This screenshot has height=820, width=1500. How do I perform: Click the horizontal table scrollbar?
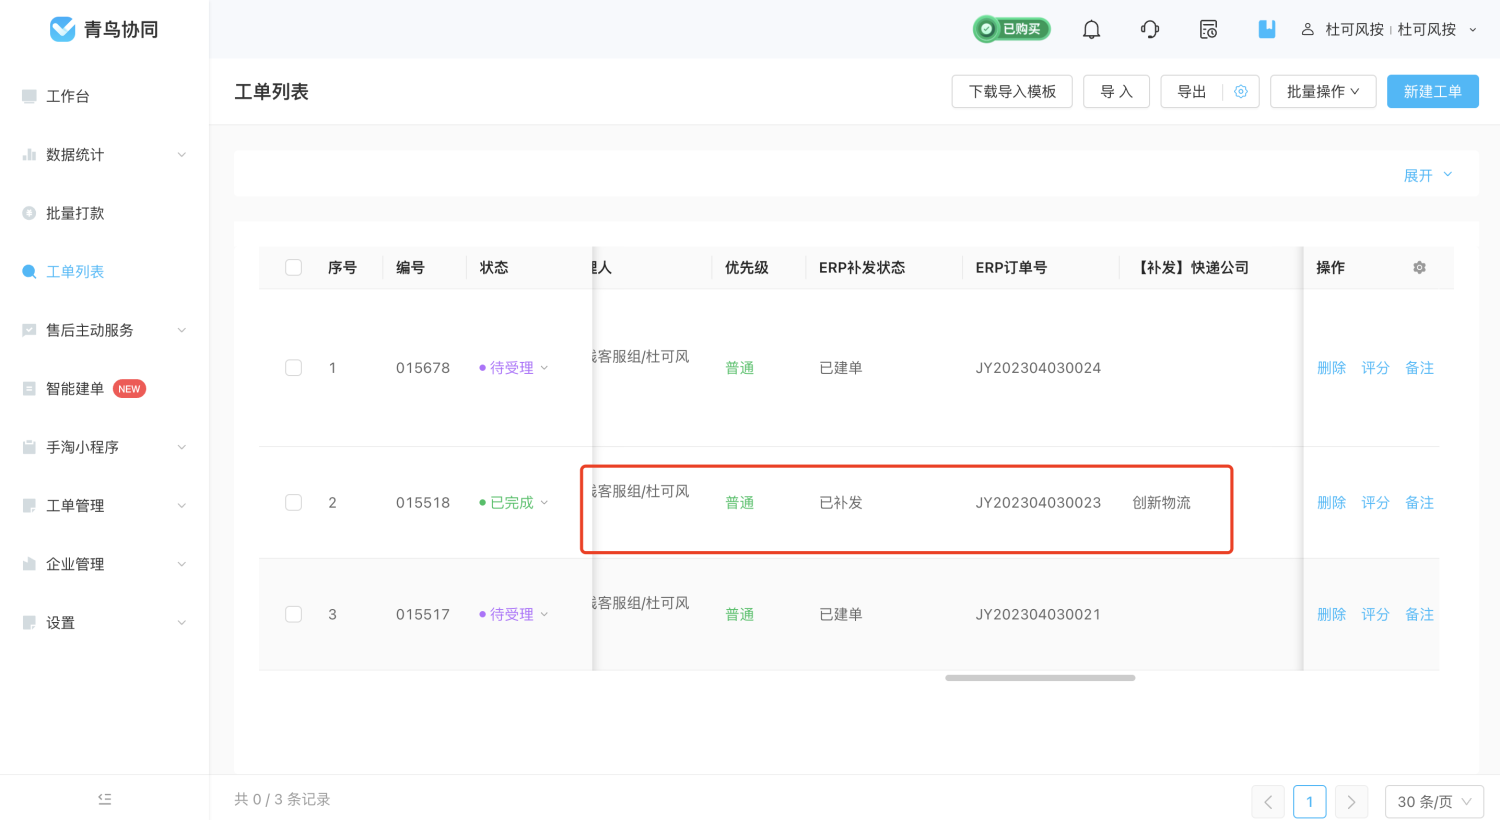tap(1040, 678)
